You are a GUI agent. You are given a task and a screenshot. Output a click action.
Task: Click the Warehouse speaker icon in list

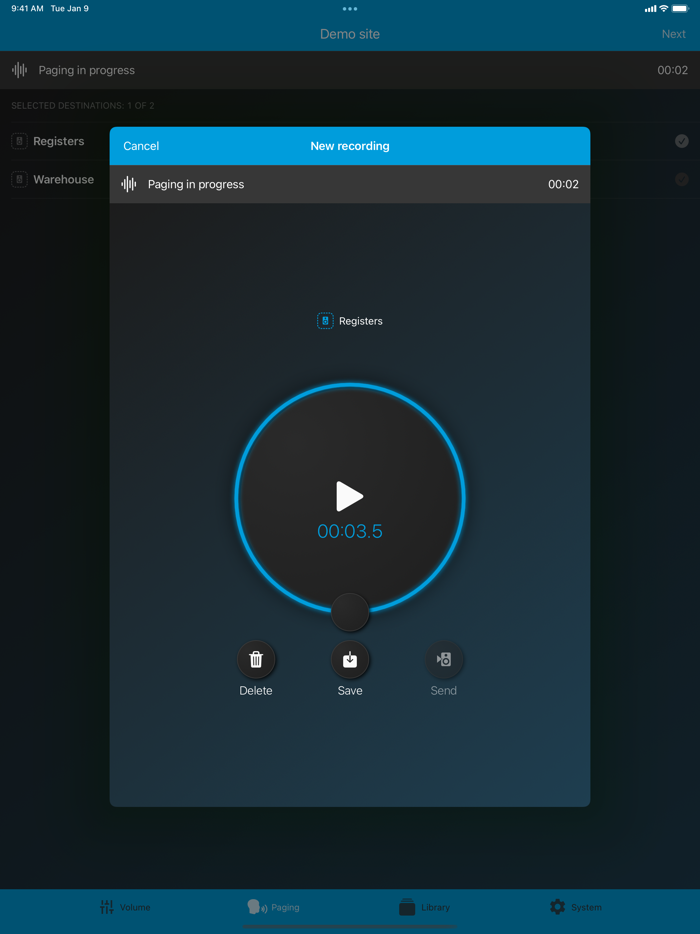(x=19, y=179)
